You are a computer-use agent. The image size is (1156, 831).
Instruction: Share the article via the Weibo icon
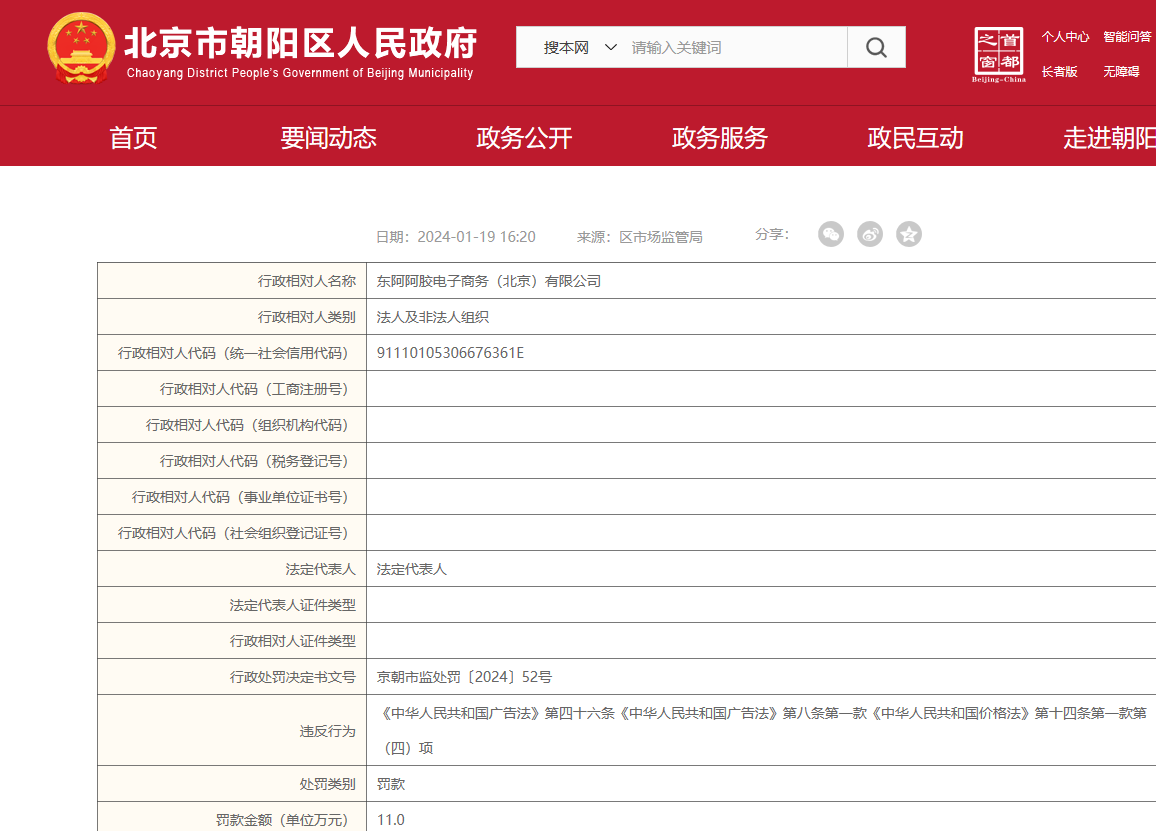[870, 234]
